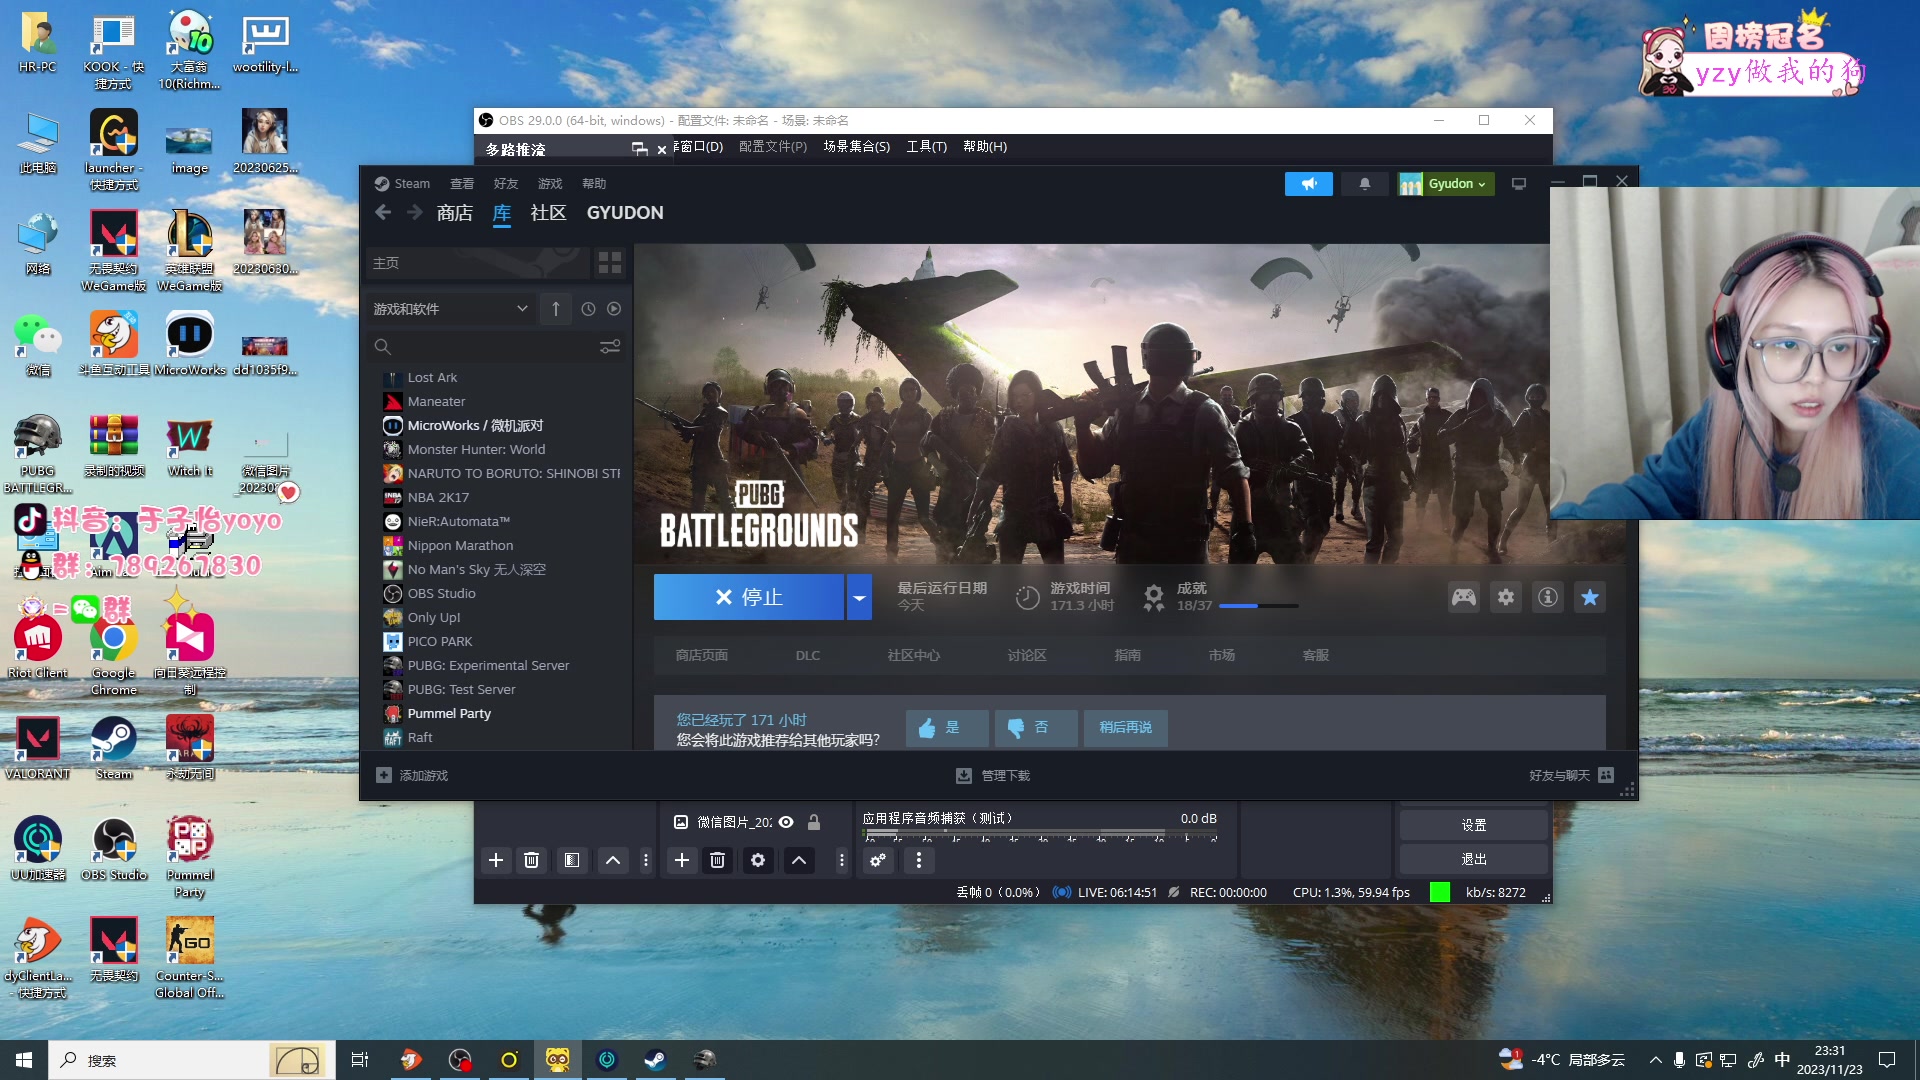Click 主页 library home bar

[x=478, y=263]
